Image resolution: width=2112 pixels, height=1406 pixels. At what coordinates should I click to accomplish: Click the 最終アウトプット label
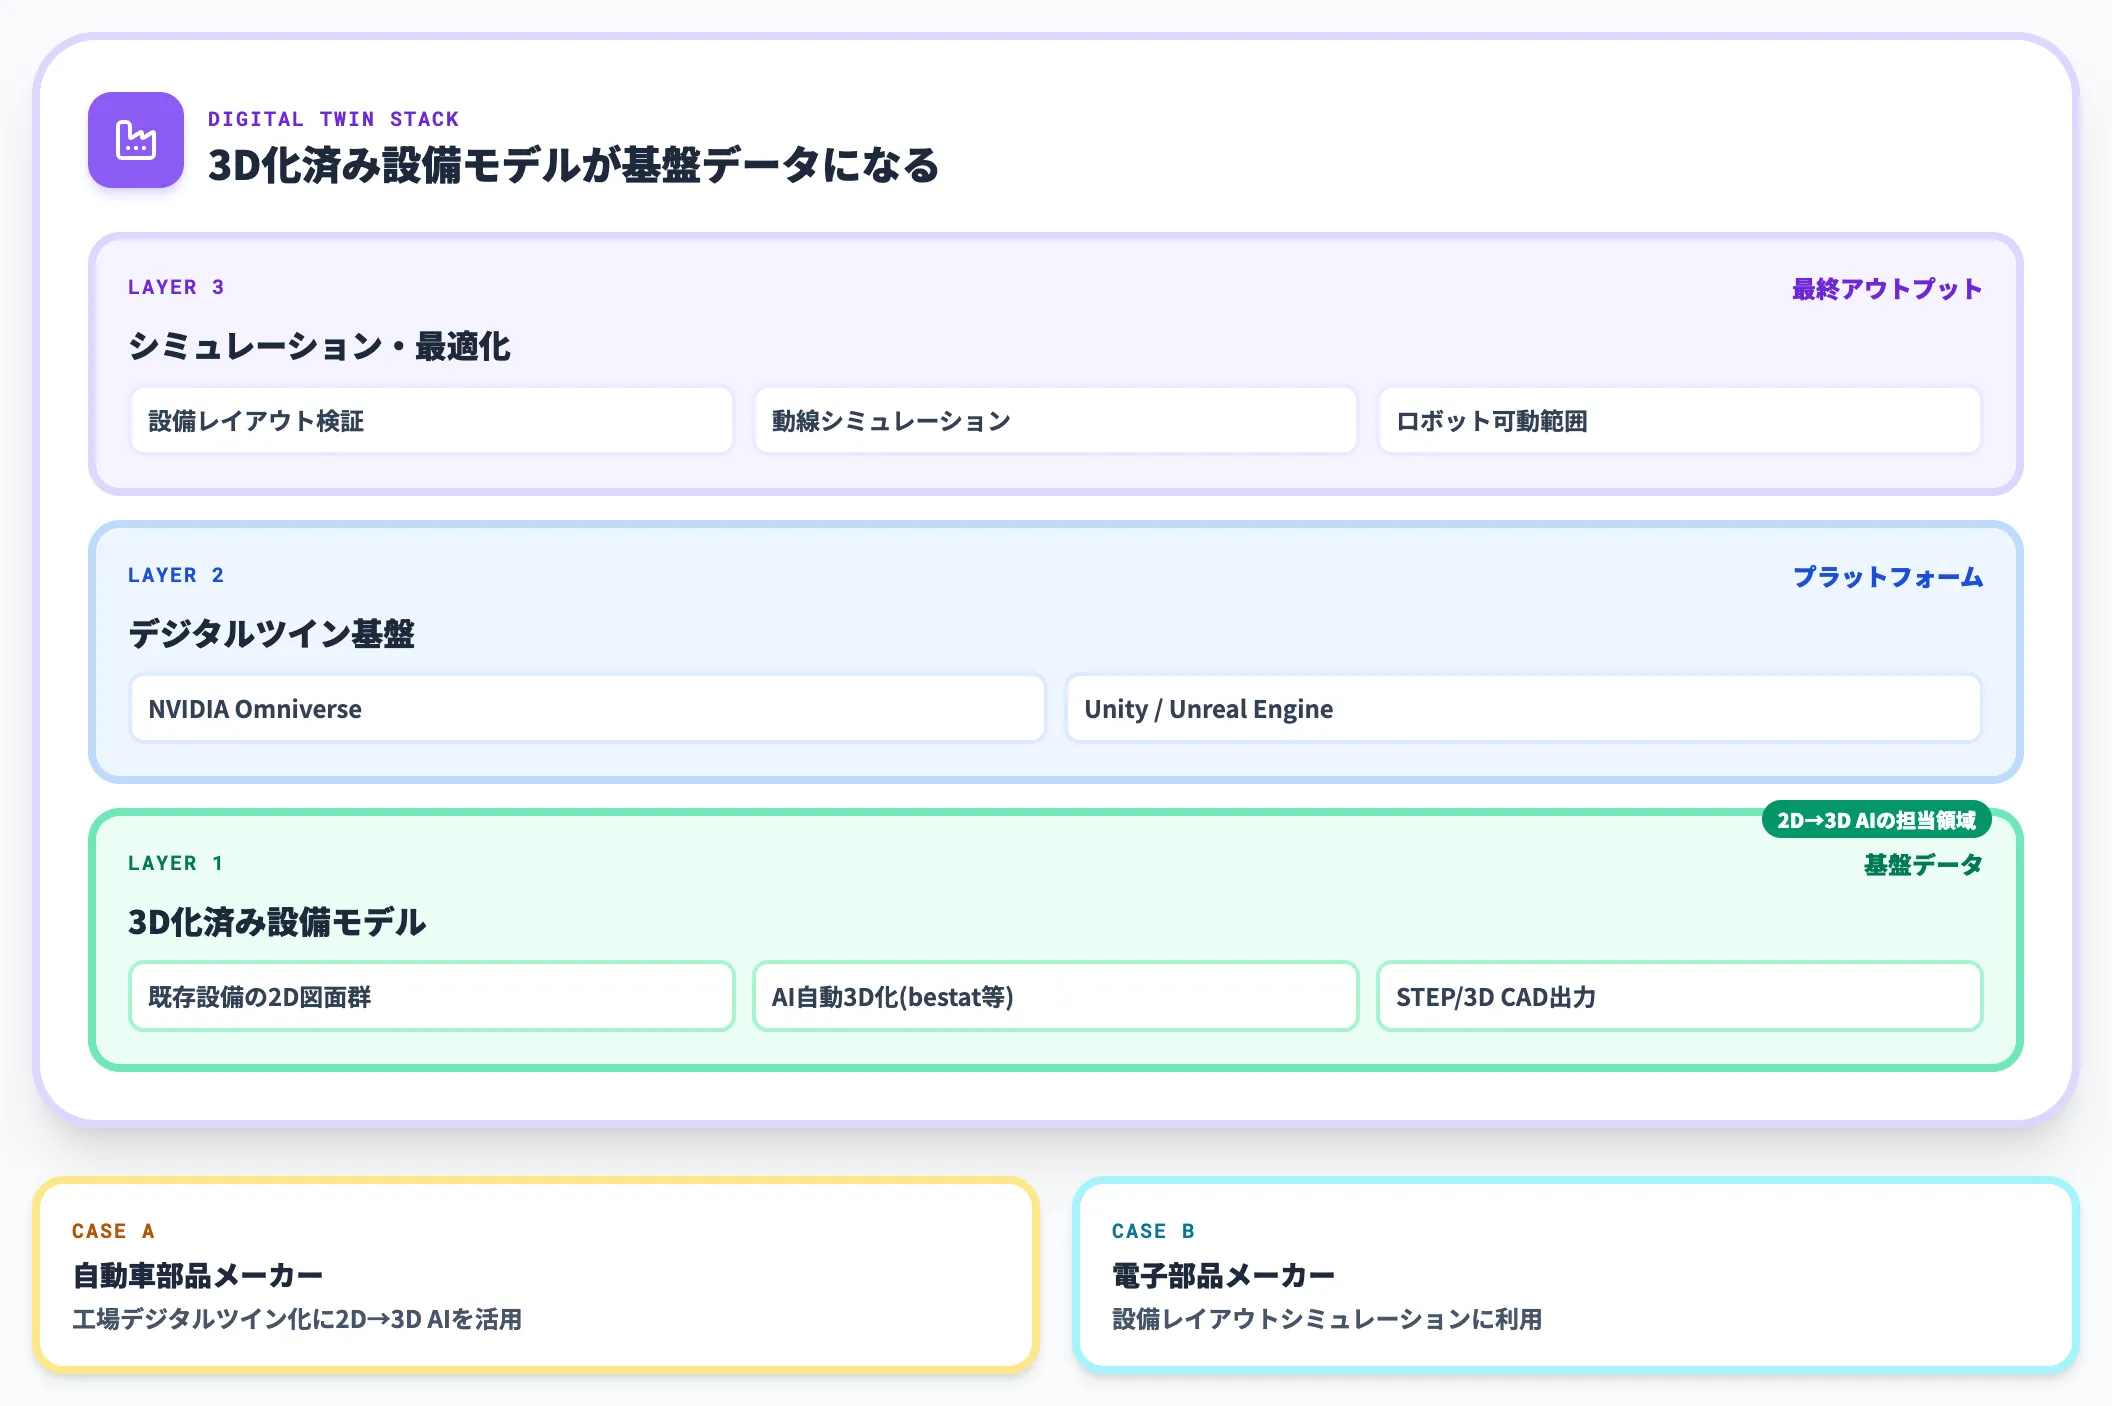[x=1887, y=289]
